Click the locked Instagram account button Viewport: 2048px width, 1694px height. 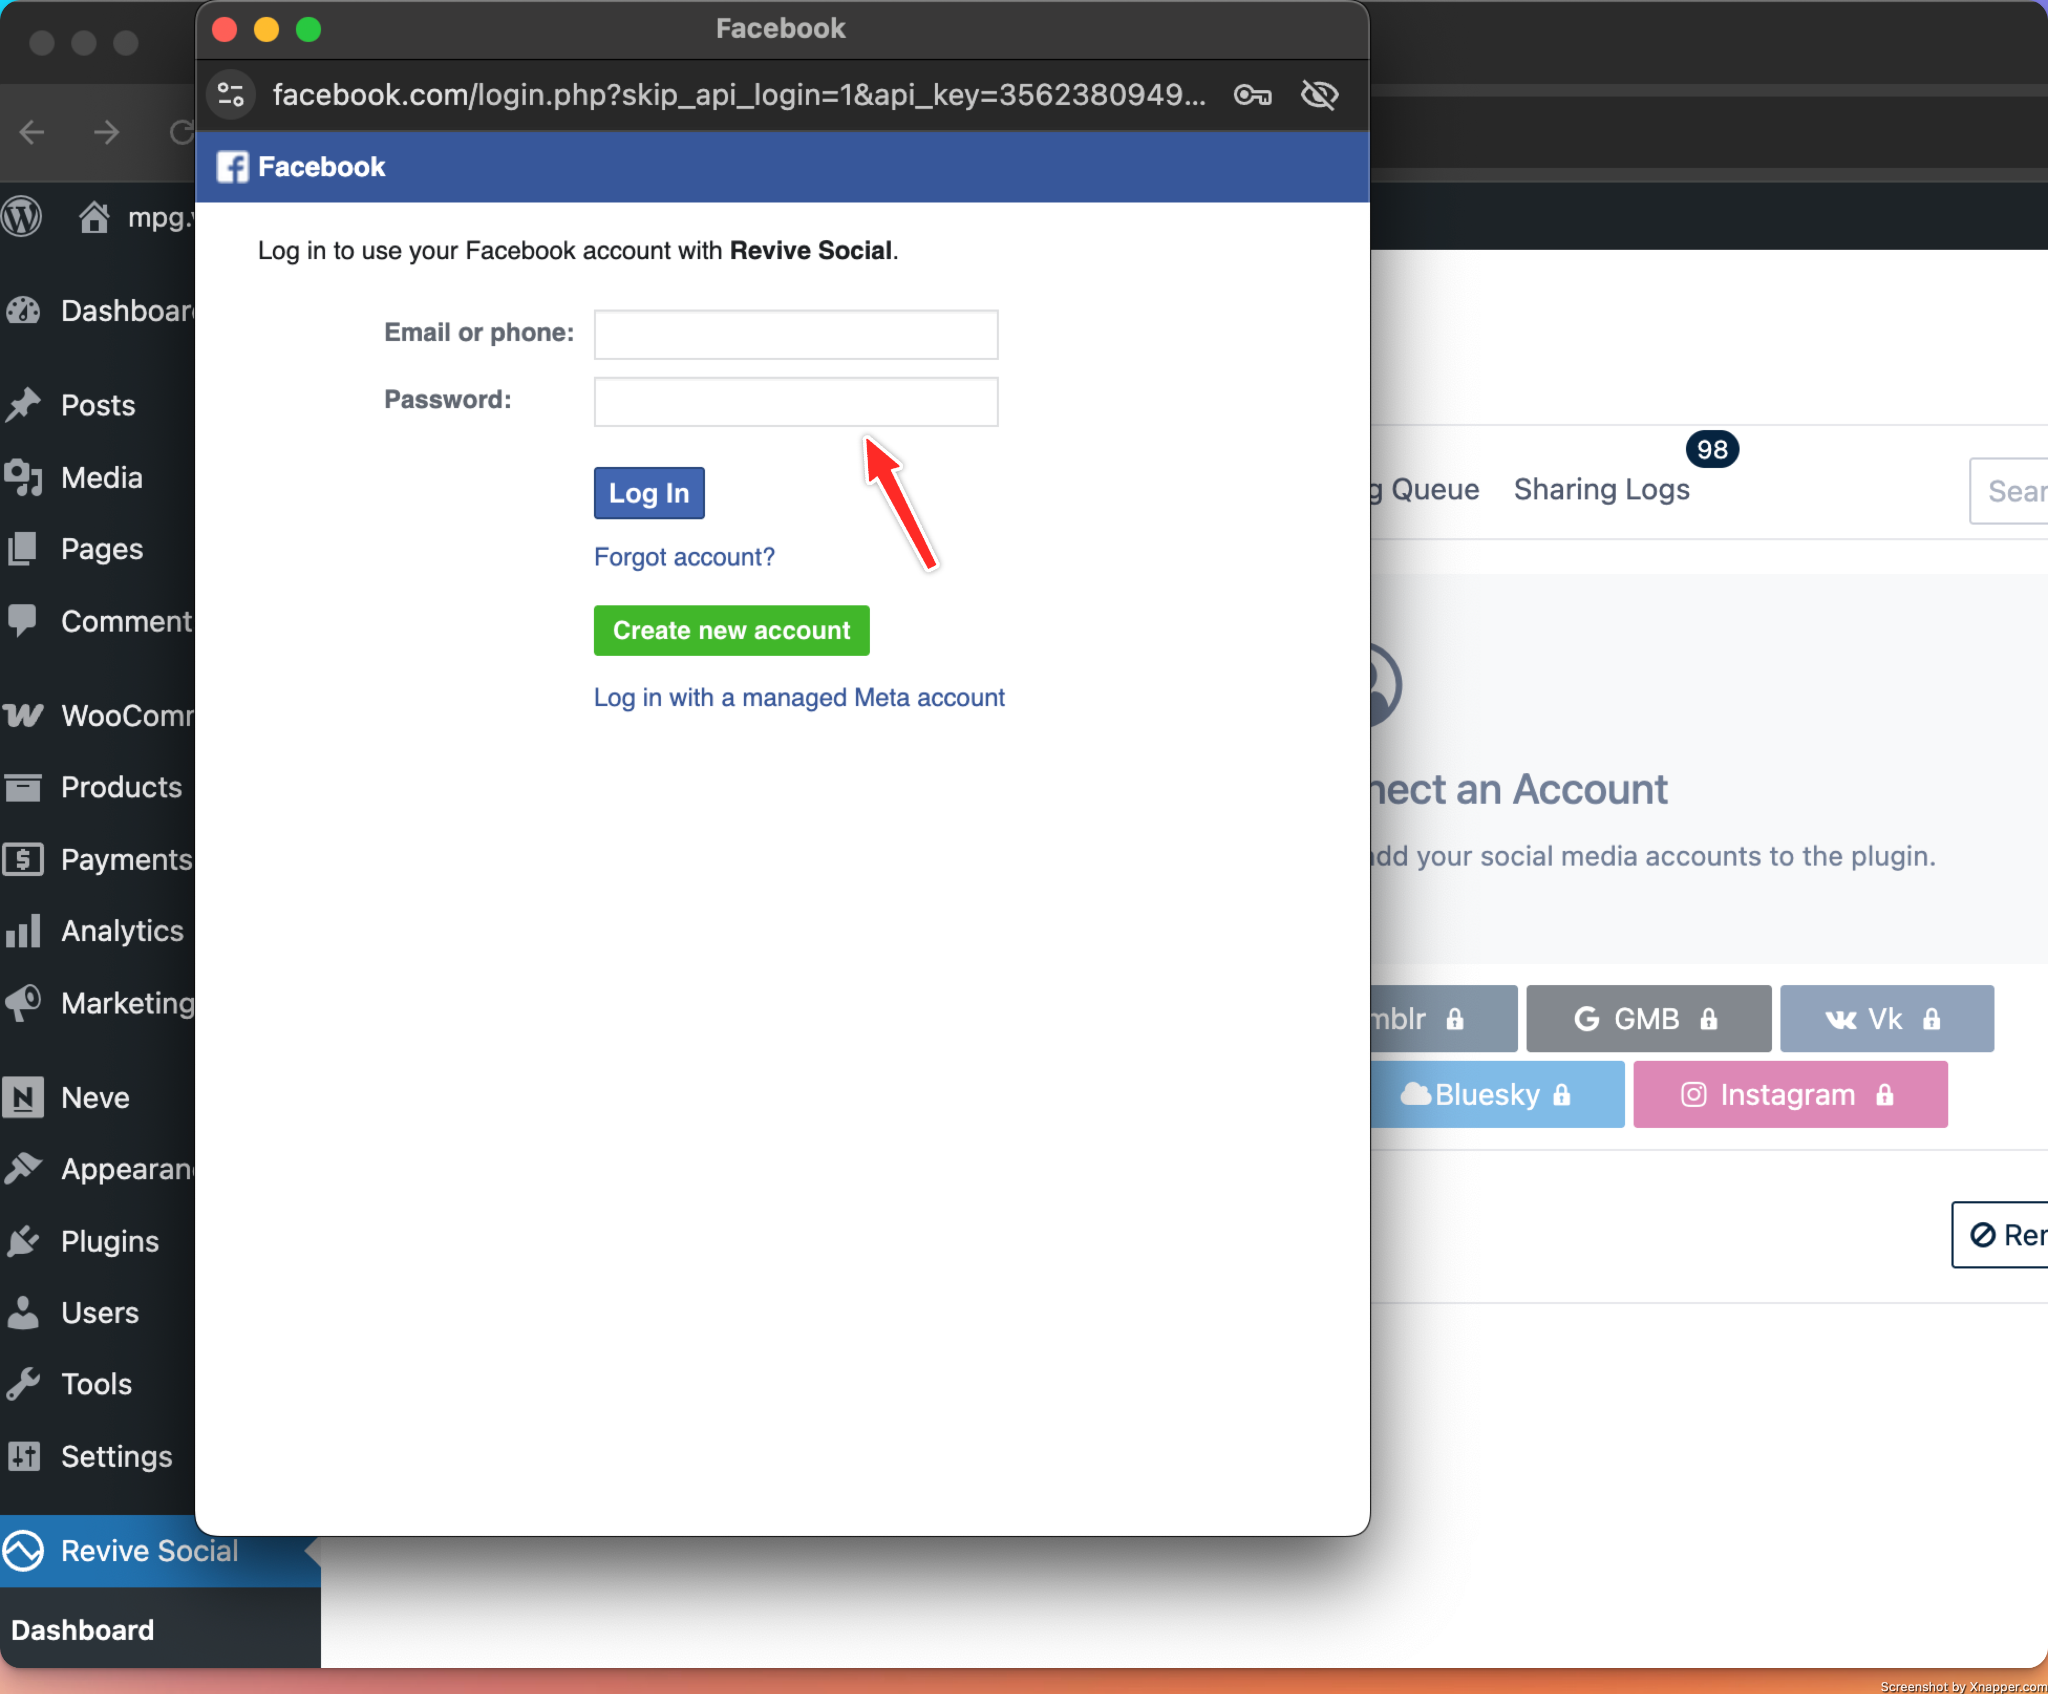1789,1095
